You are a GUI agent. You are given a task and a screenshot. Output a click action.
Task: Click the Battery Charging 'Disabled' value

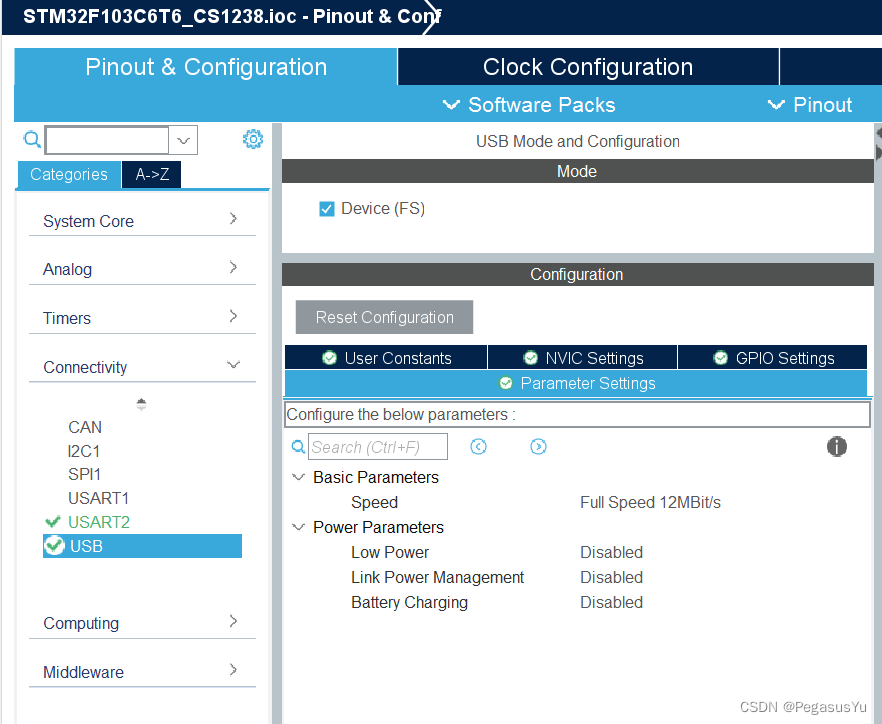611,602
